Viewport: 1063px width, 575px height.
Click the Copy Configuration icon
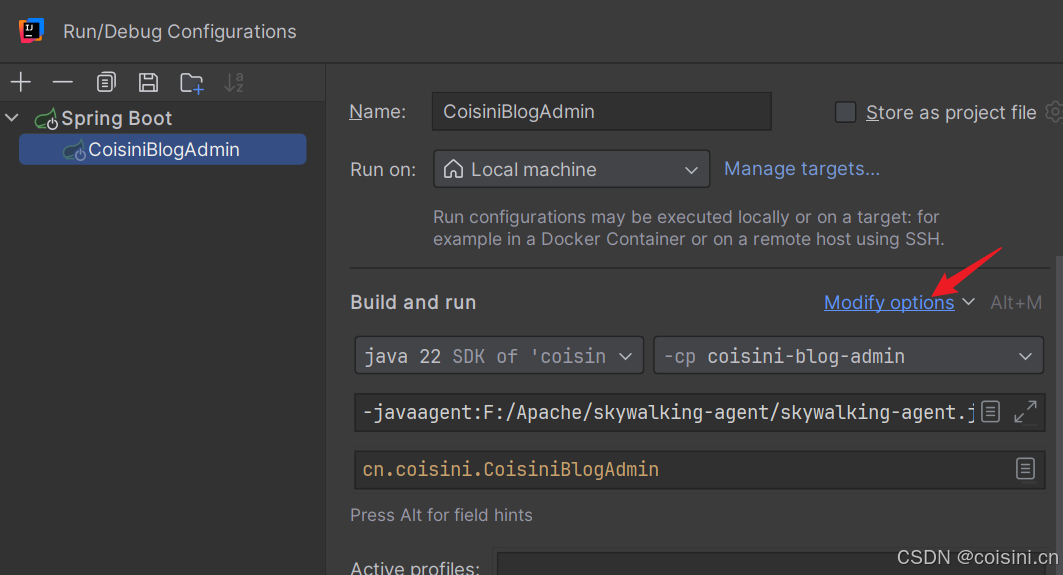(106, 82)
